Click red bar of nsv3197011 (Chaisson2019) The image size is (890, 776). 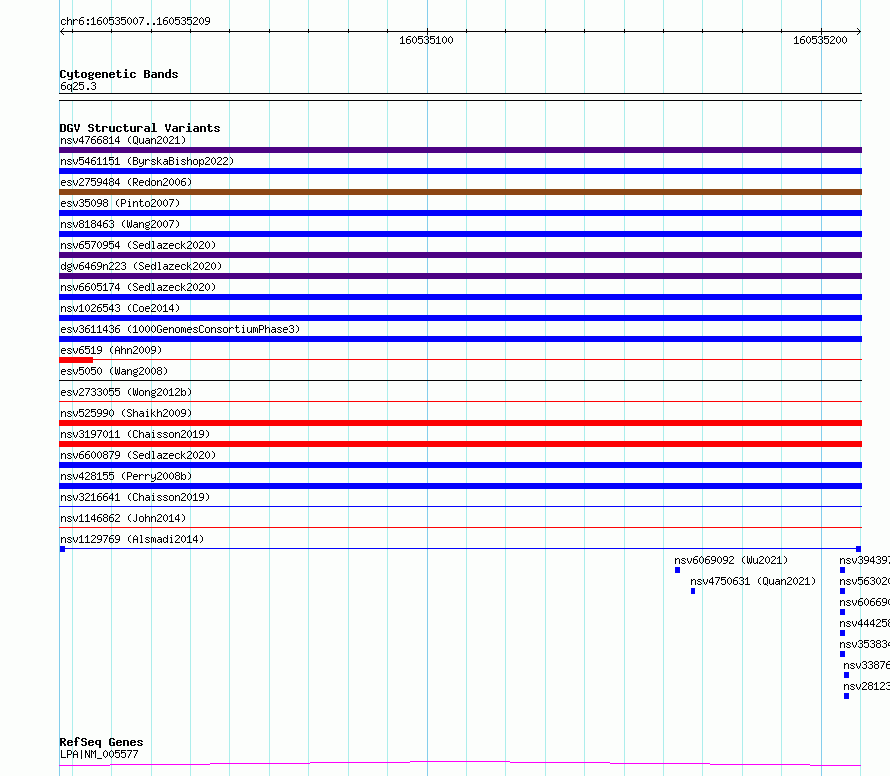click(460, 444)
